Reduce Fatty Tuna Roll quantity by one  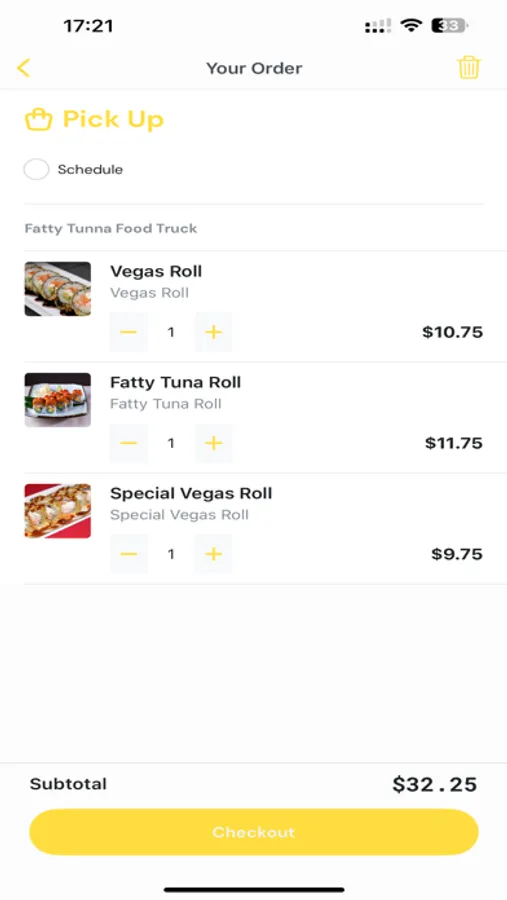(x=129, y=443)
